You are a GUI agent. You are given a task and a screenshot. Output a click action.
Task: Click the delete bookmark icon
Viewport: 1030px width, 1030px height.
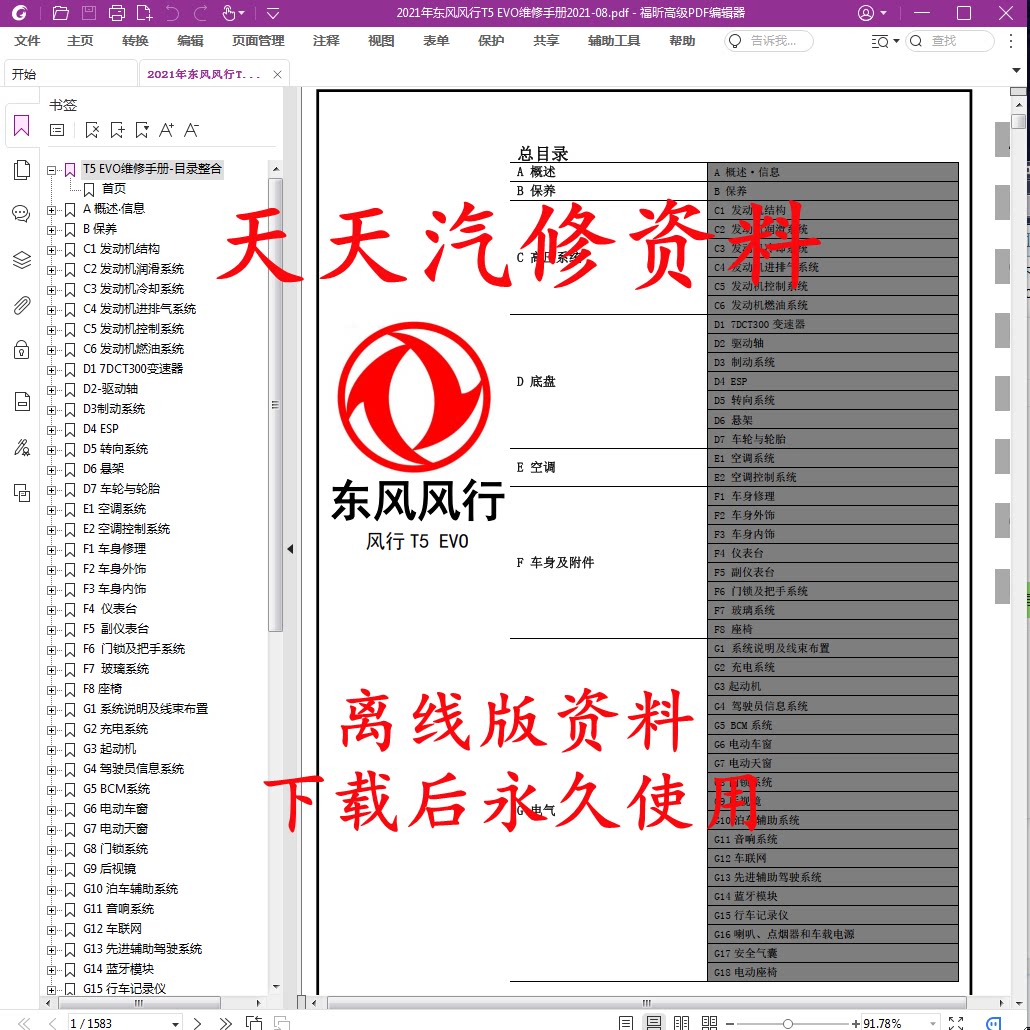tap(92, 130)
